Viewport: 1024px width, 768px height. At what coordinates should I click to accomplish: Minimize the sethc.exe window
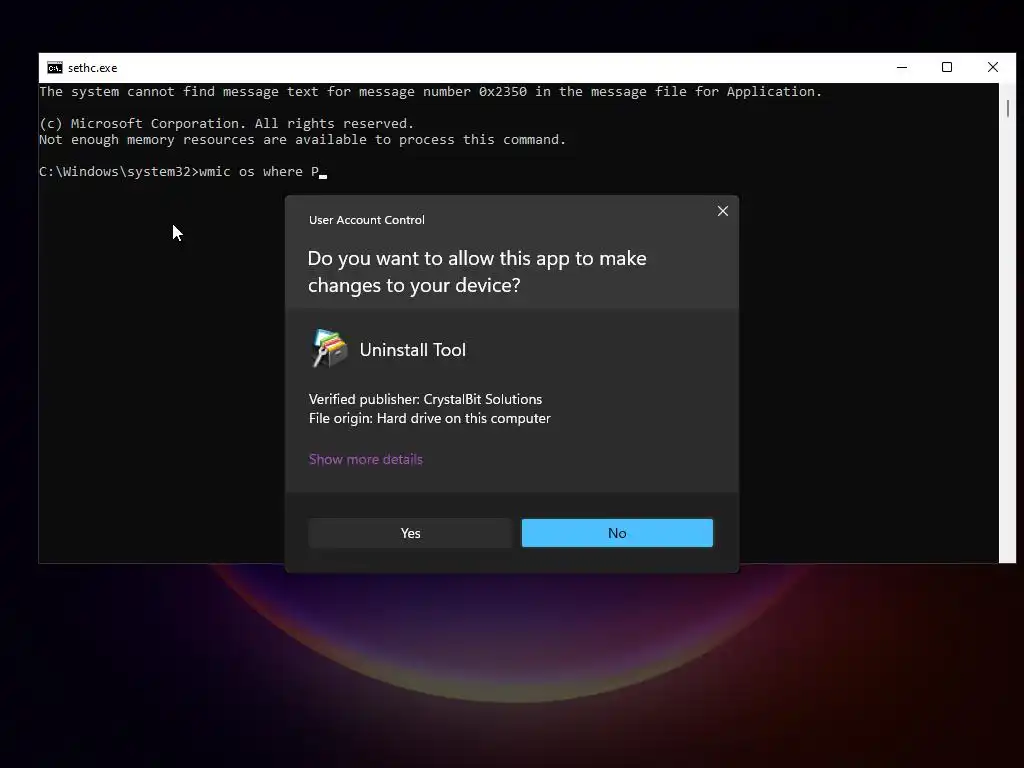click(x=902, y=67)
